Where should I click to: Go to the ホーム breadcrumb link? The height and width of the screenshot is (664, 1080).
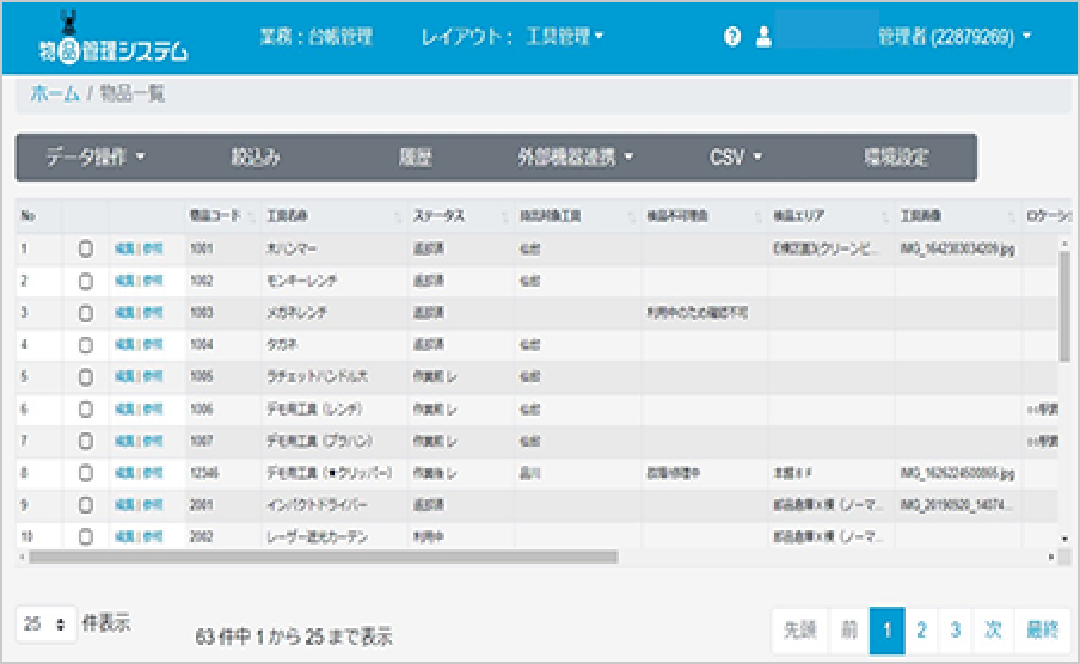[55, 94]
